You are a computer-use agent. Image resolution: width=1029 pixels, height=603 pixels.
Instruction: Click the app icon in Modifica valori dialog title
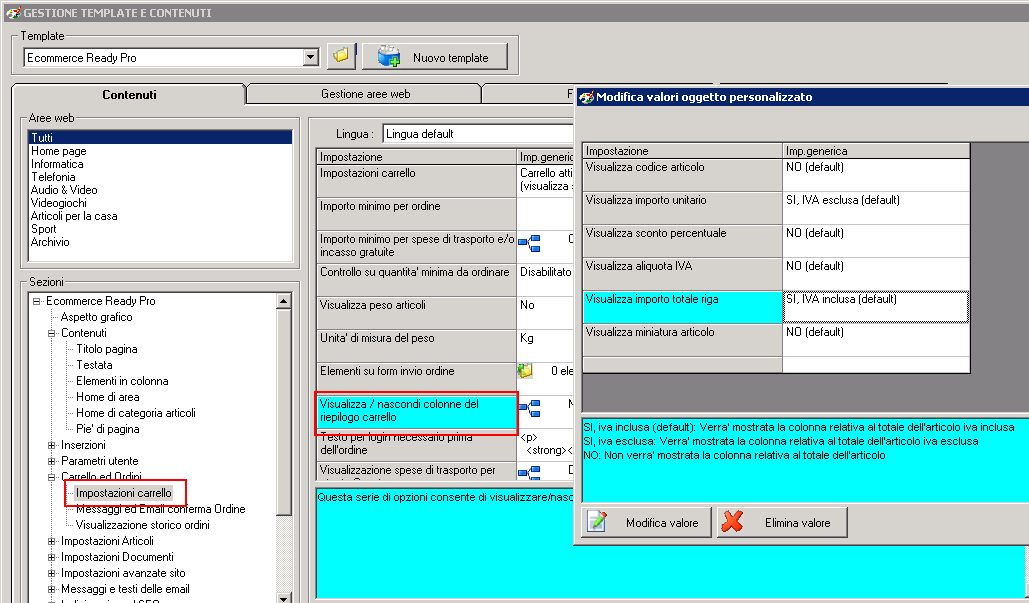point(587,97)
